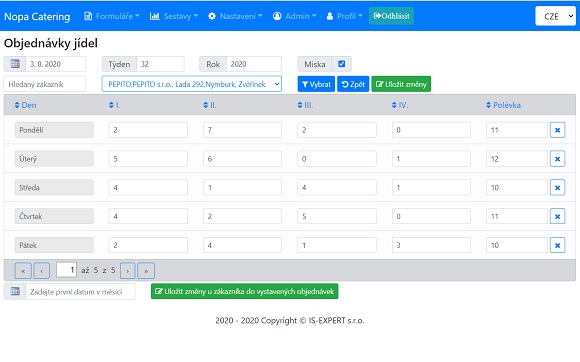Viewport: 580px width, 362px height.
Task: Remove the Čtvrtek row using the X button
Action: pyautogui.click(x=557, y=217)
